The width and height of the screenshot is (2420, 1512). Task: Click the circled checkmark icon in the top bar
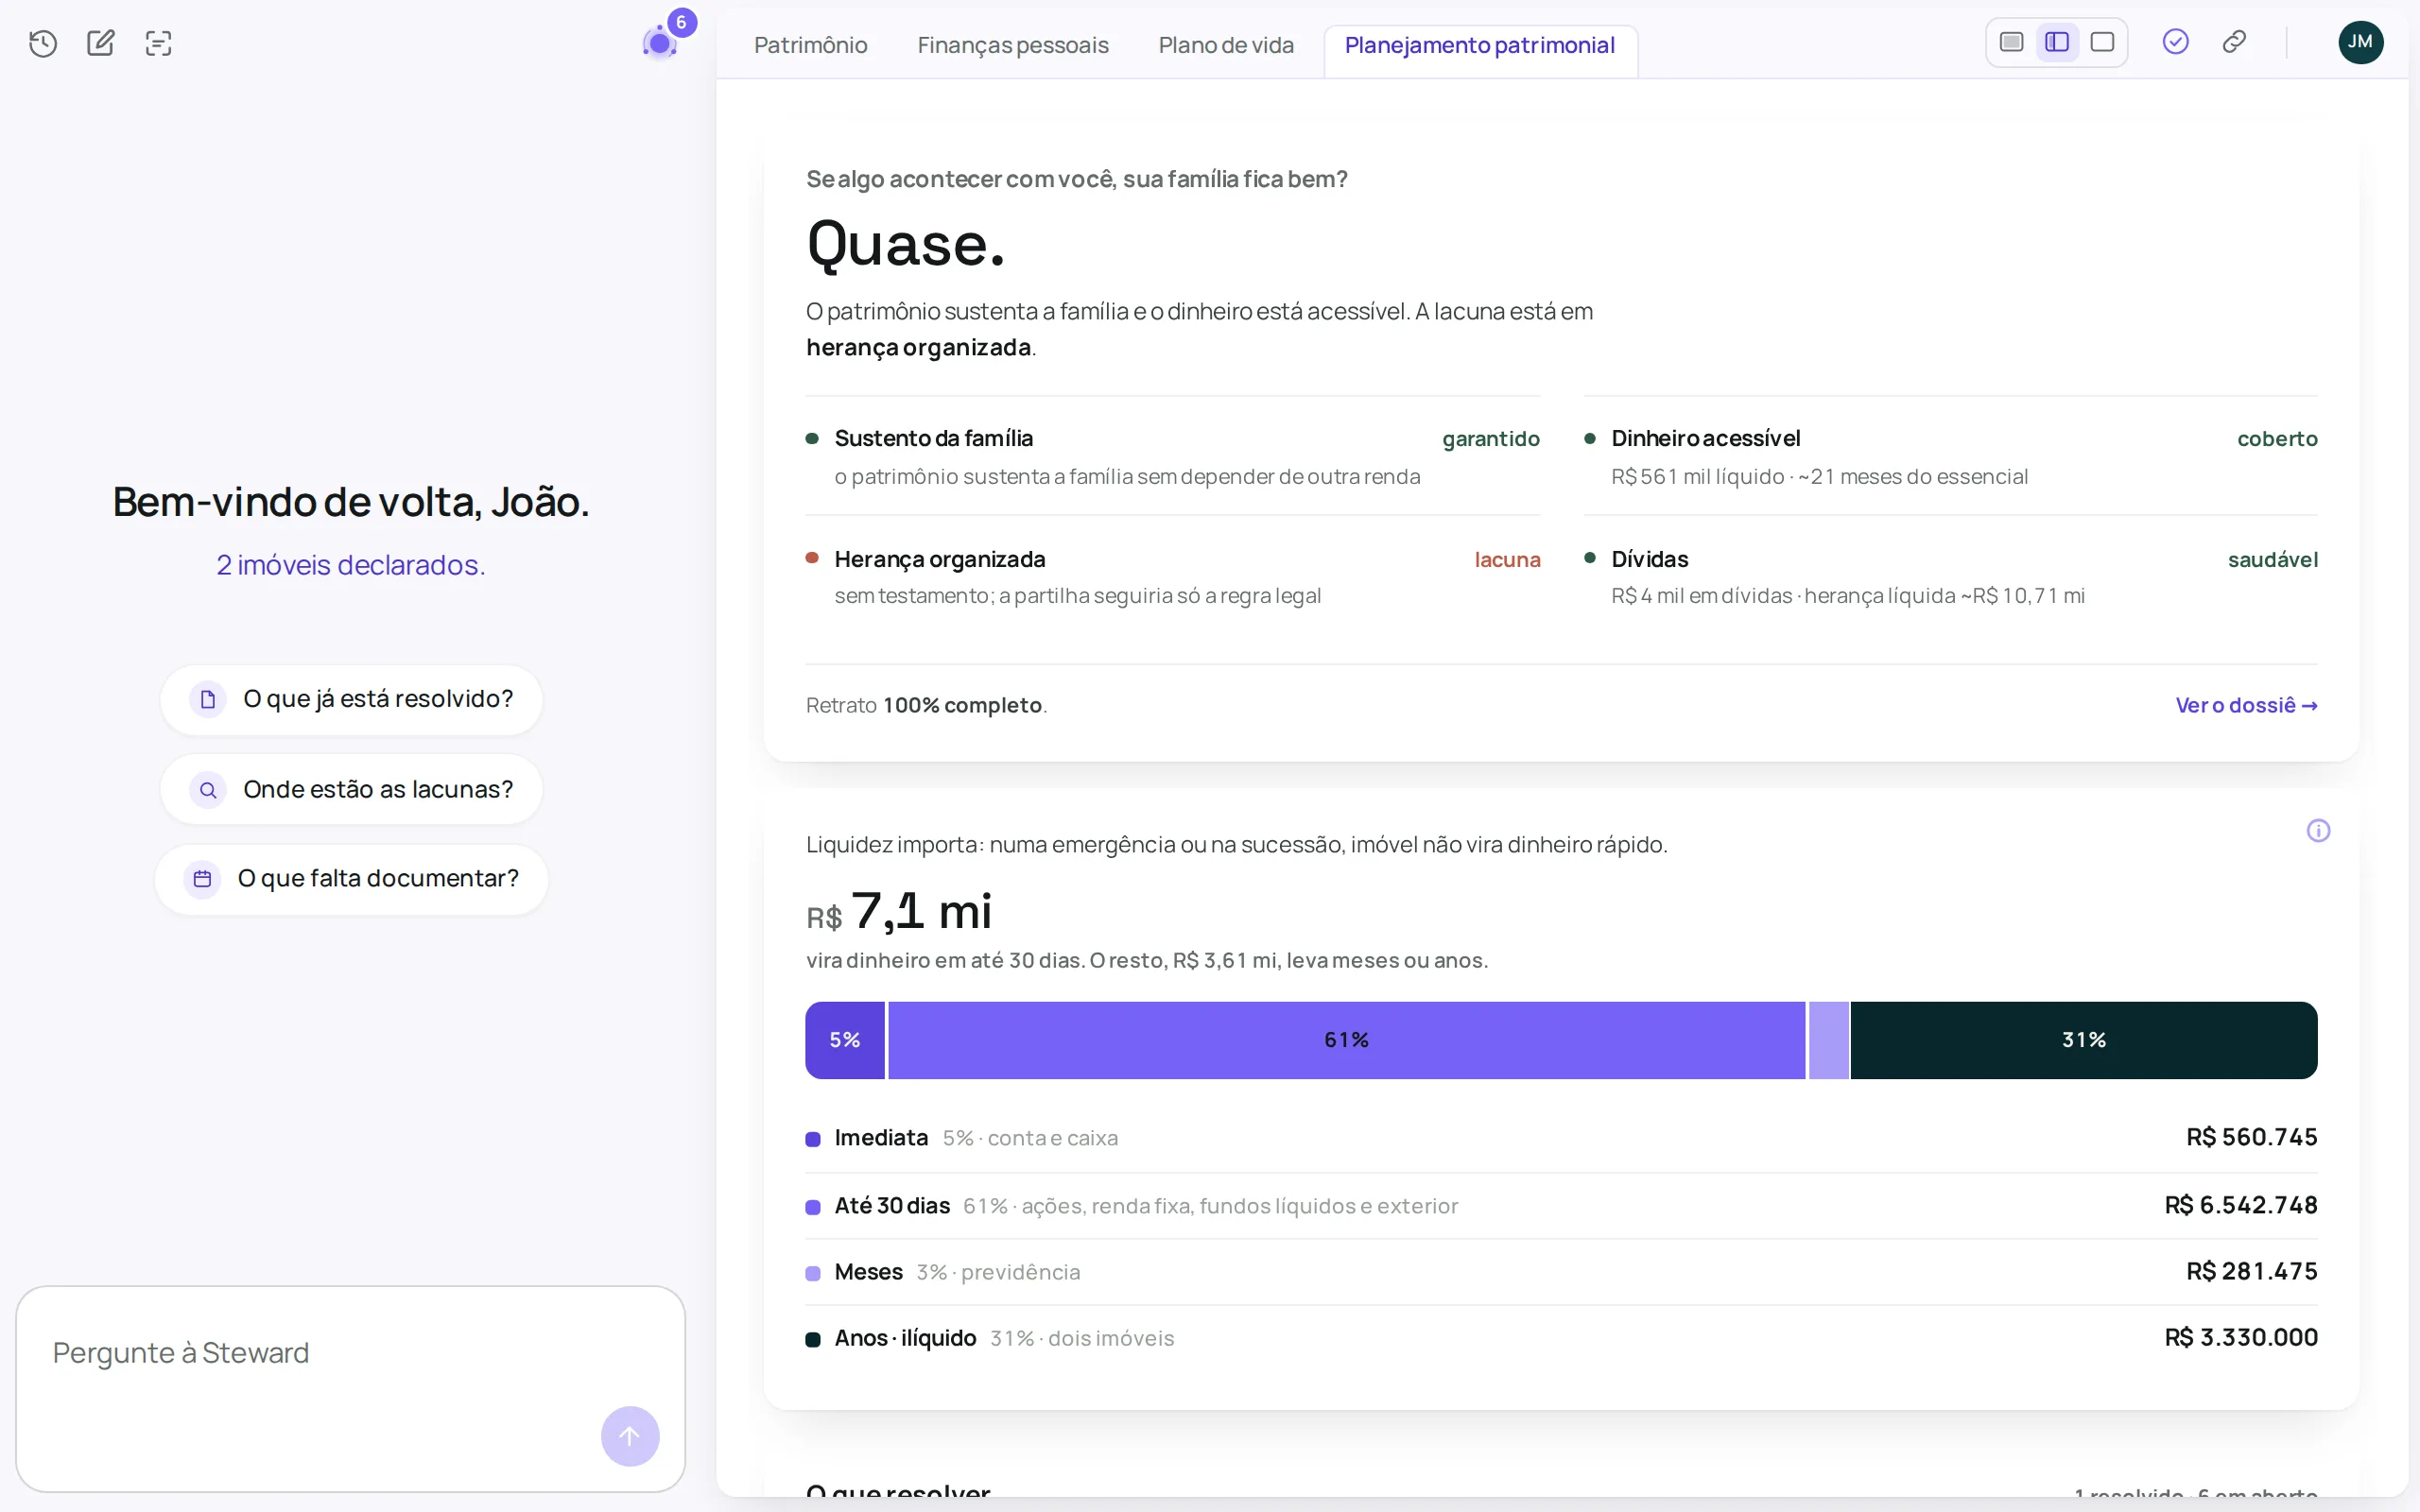click(2176, 42)
